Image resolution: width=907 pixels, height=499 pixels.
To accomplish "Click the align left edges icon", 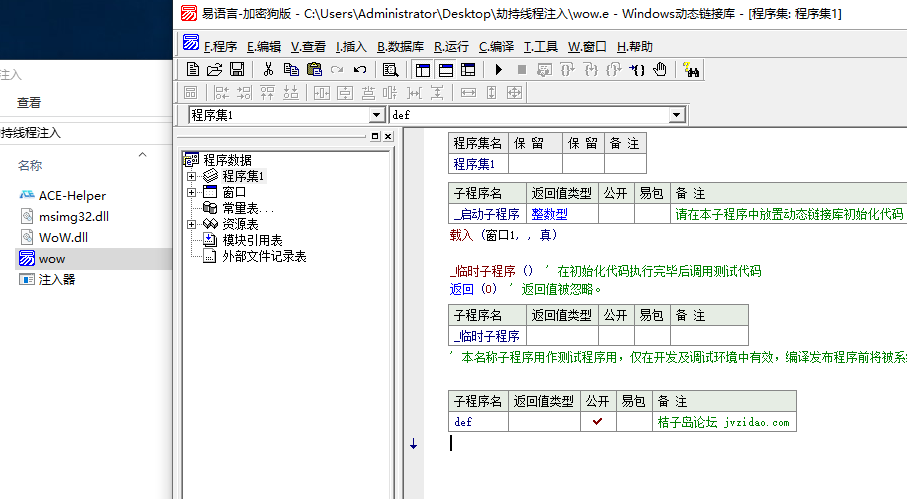I will [x=222, y=93].
